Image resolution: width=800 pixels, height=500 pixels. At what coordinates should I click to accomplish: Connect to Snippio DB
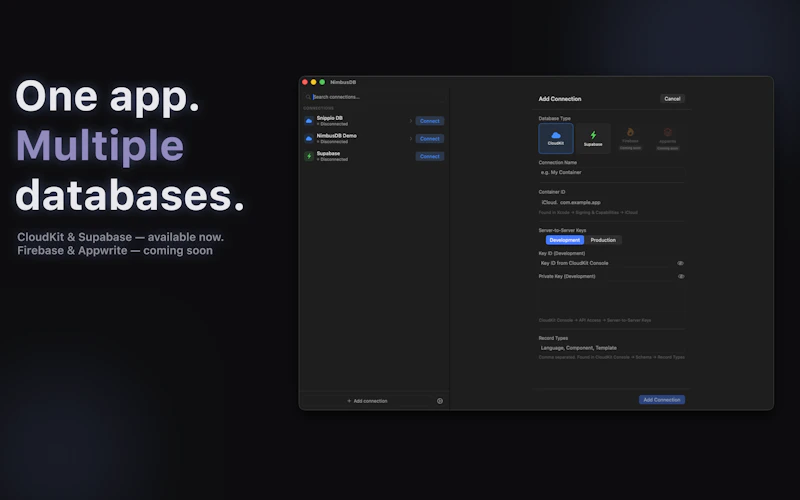[430, 121]
